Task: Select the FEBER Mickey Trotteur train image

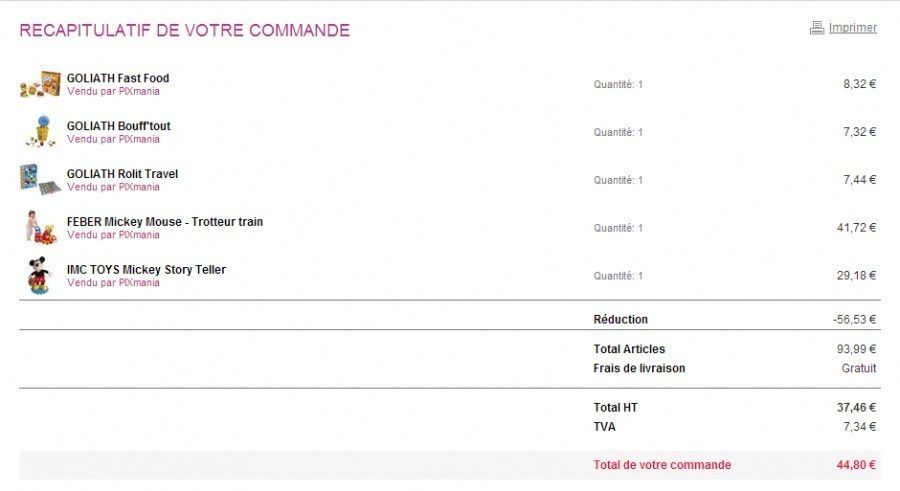Action: click(x=40, y=227)
